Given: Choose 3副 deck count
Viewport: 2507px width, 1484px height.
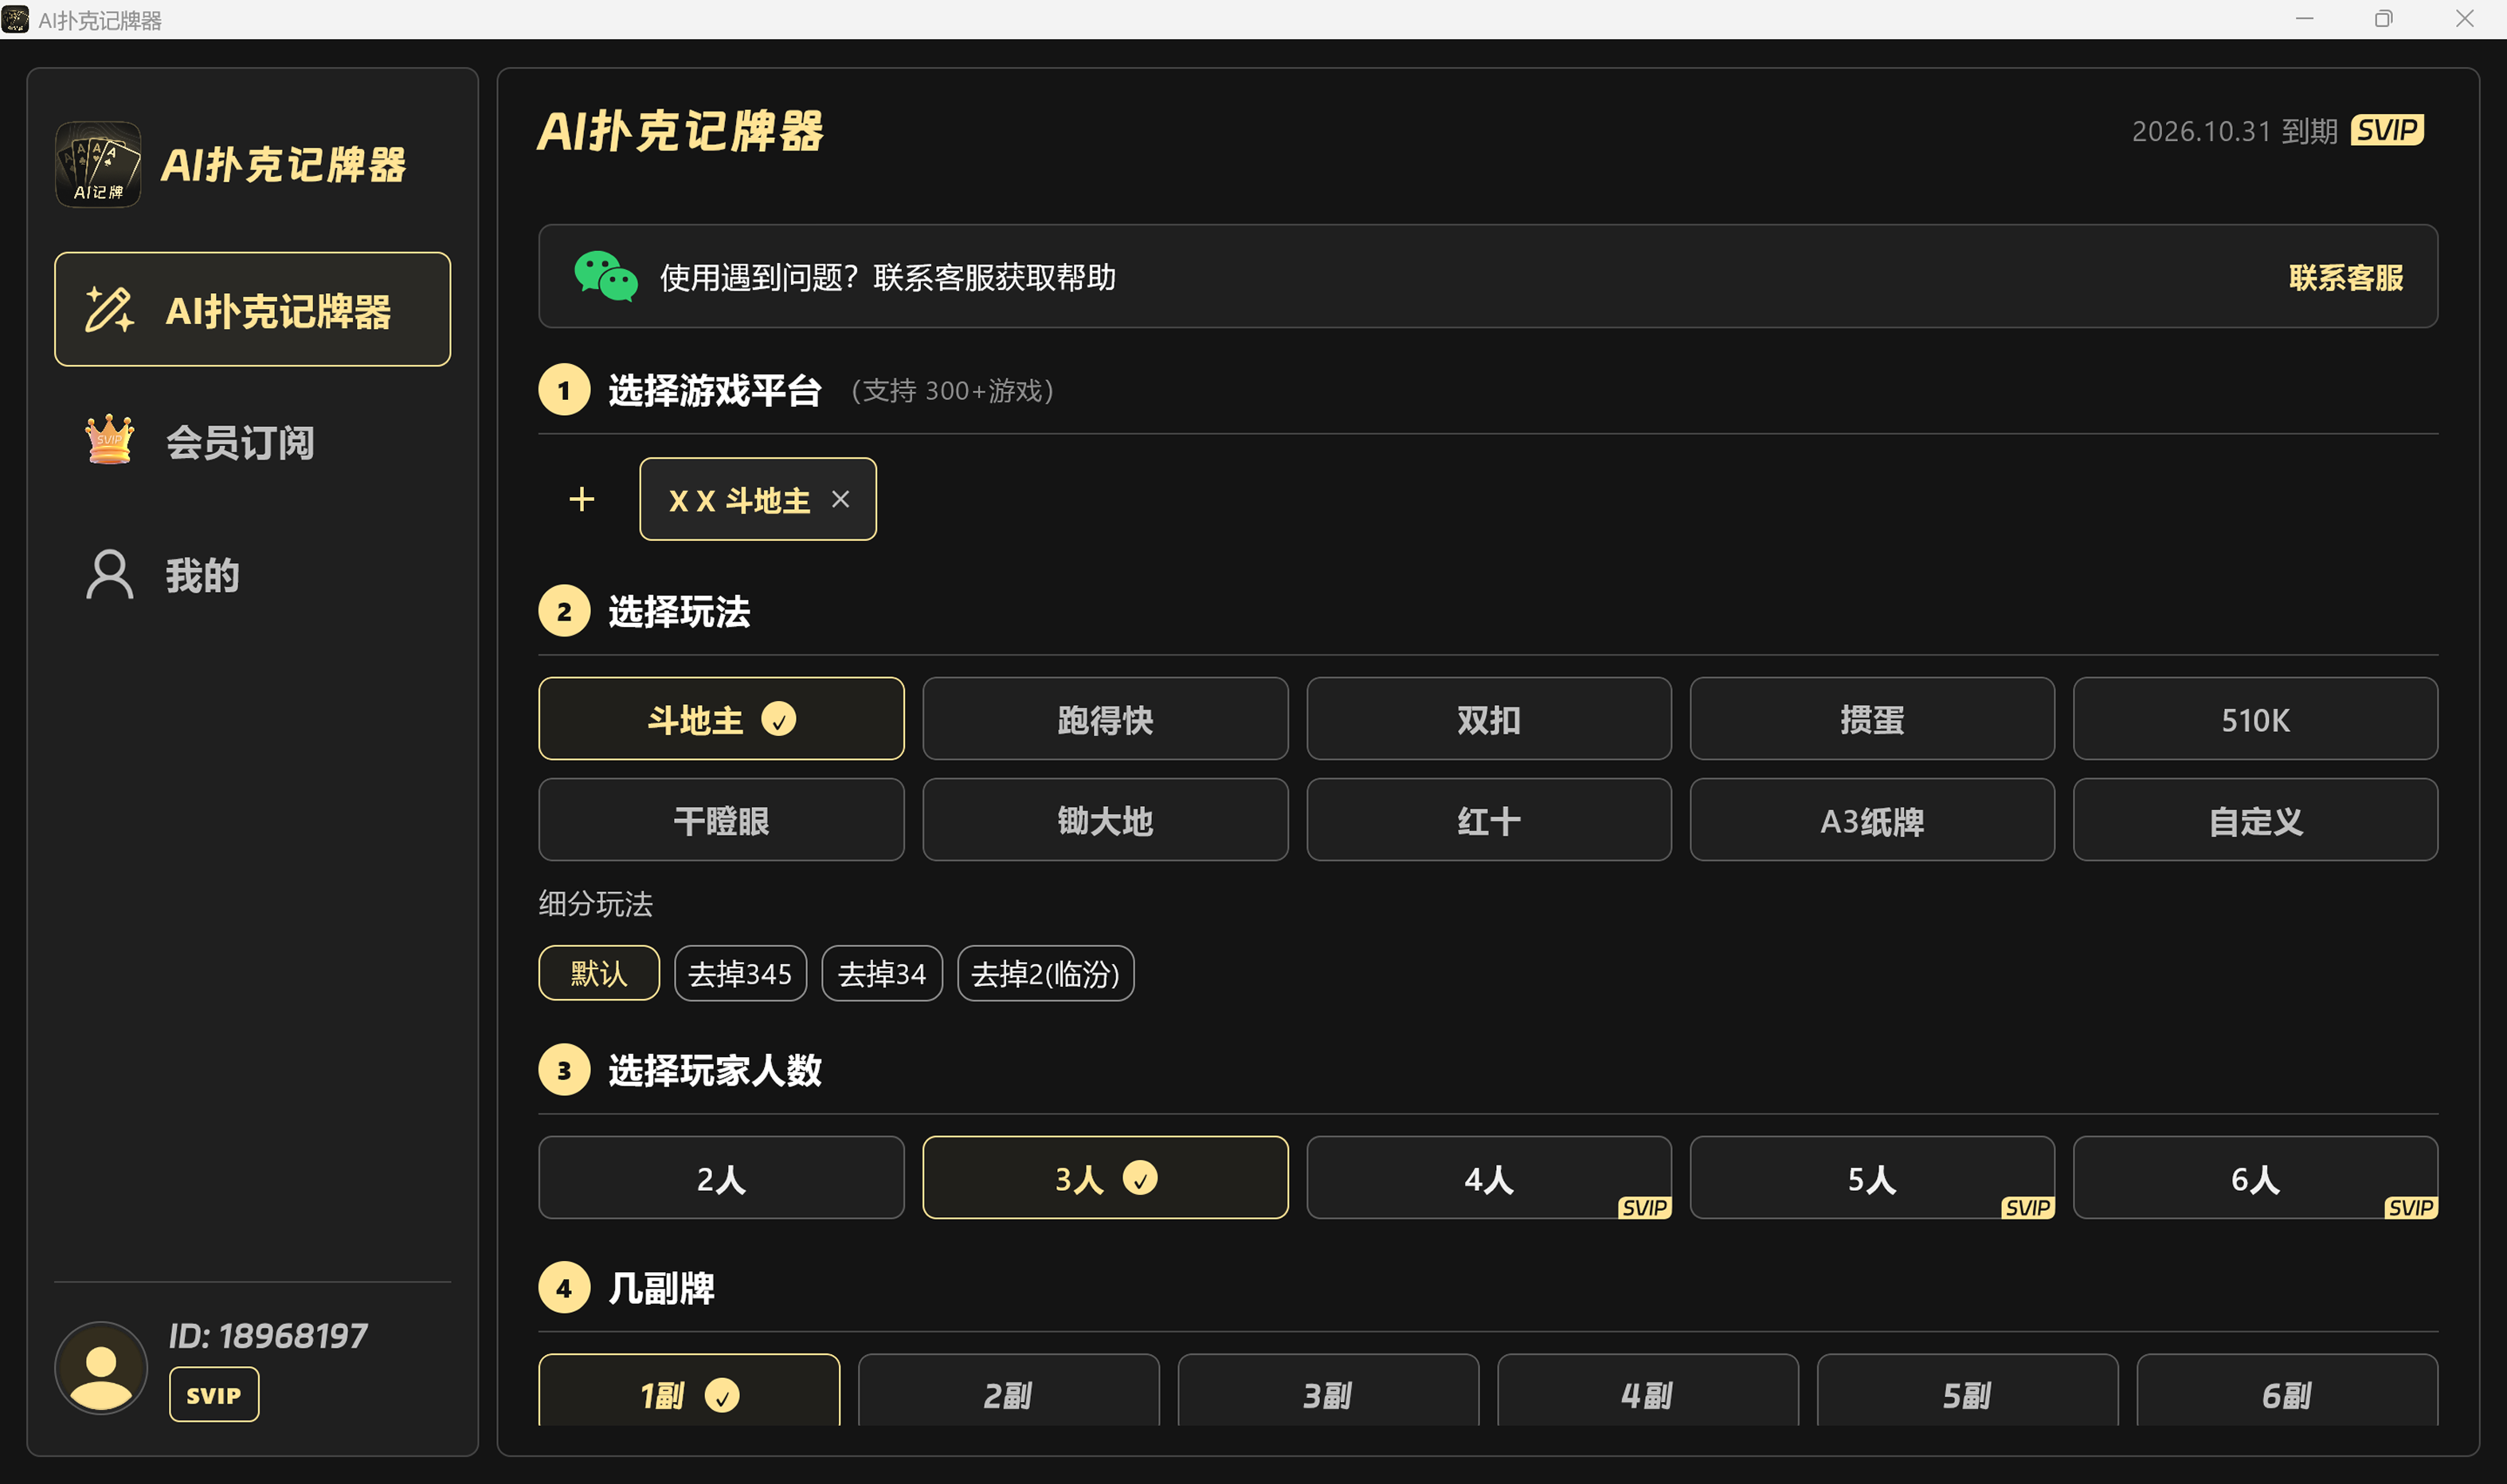Looking at the screenshot, I should point(1328,1390).
